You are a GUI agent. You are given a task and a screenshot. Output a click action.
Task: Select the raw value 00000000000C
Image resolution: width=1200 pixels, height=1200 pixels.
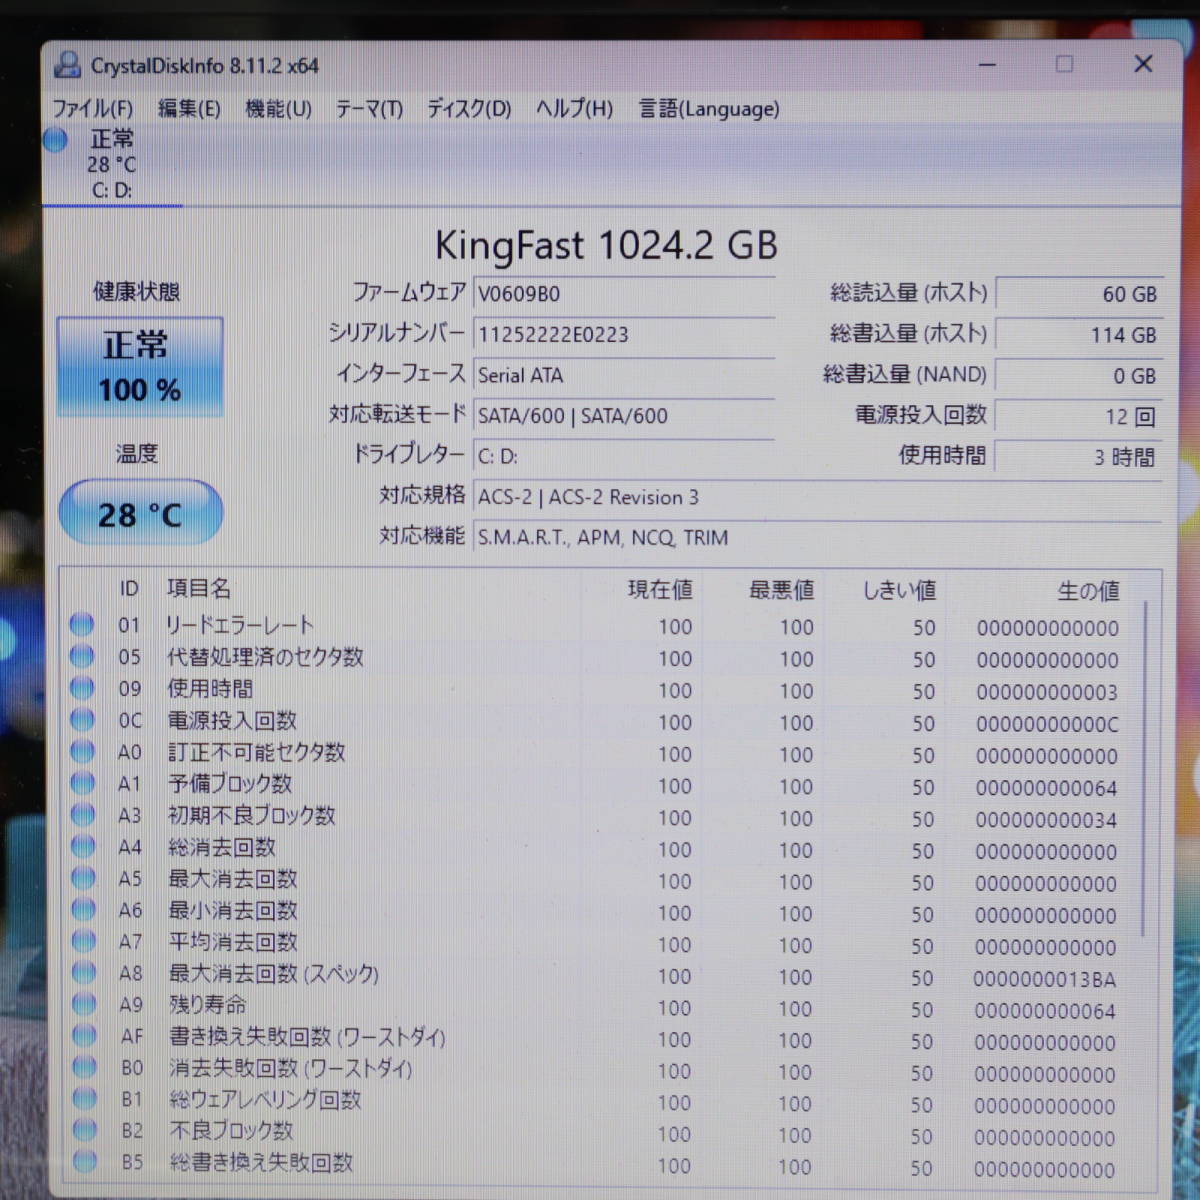pyautogui.click(x=1047, y=724)
